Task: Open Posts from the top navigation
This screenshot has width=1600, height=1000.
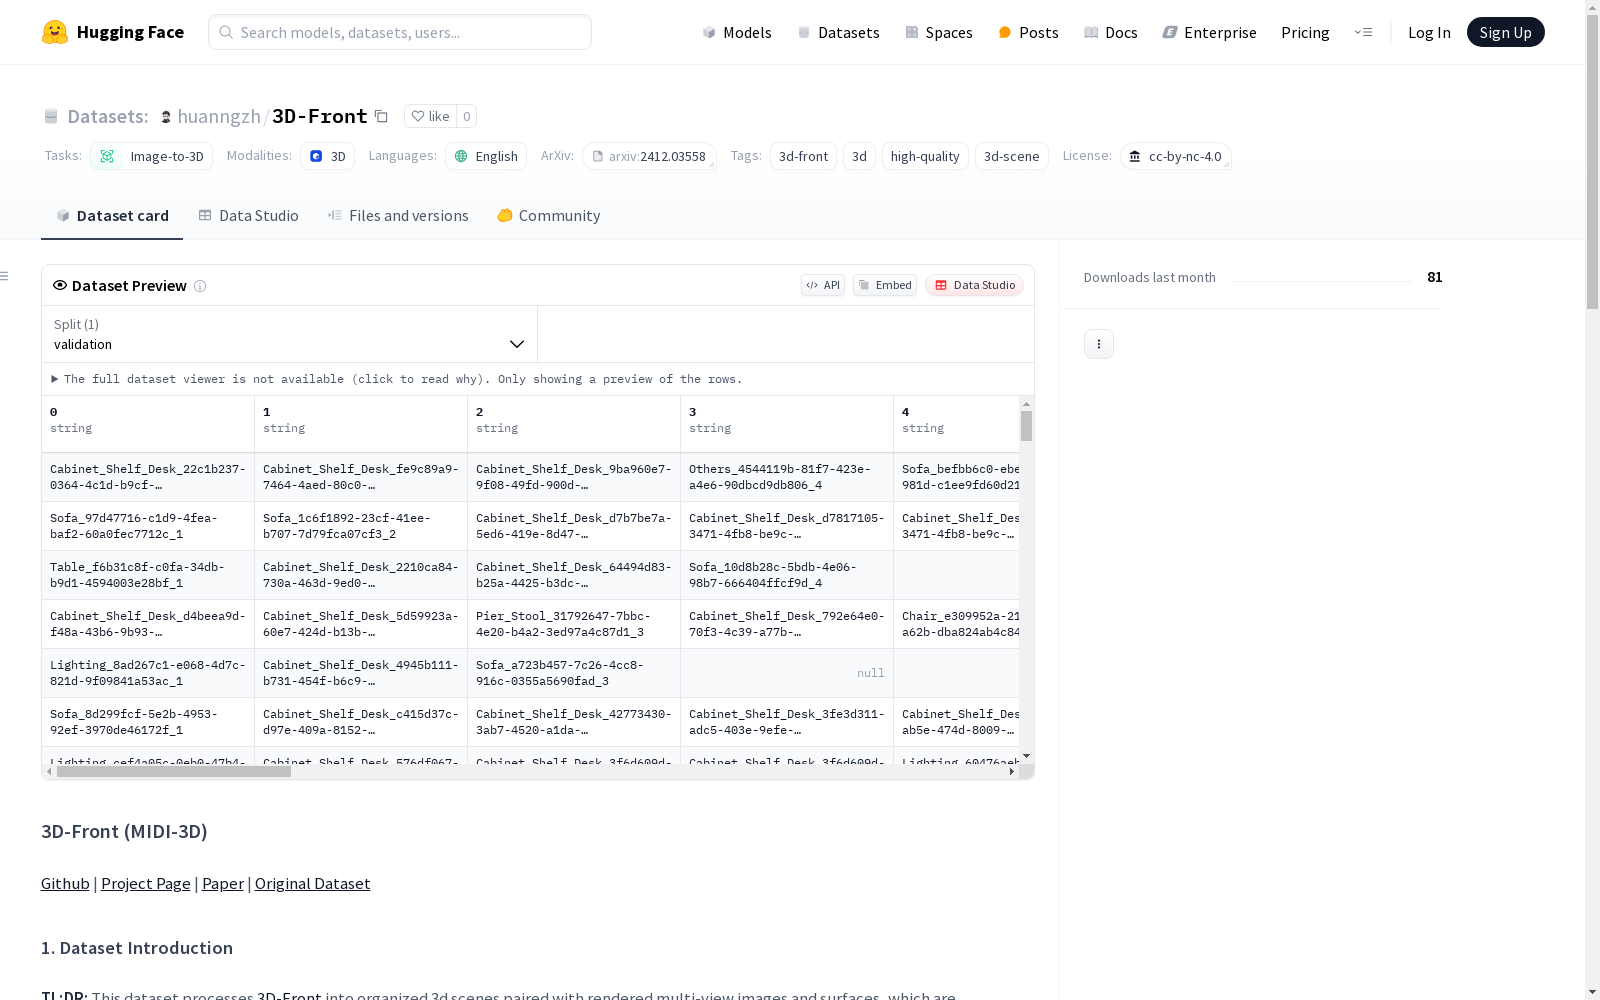Action: 1028,32
